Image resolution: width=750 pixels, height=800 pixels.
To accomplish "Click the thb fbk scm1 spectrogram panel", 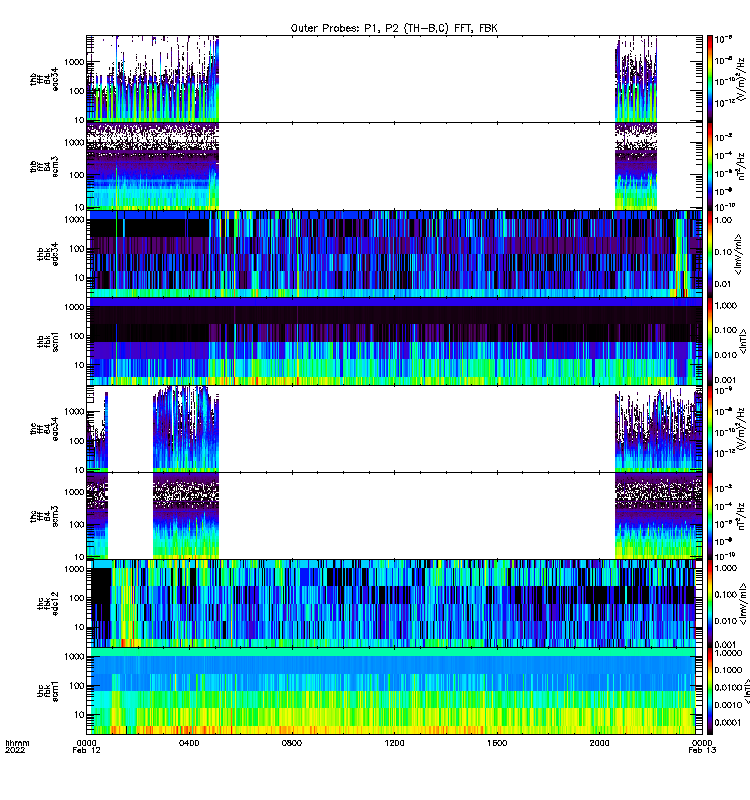I will click(x=394, y=341).
